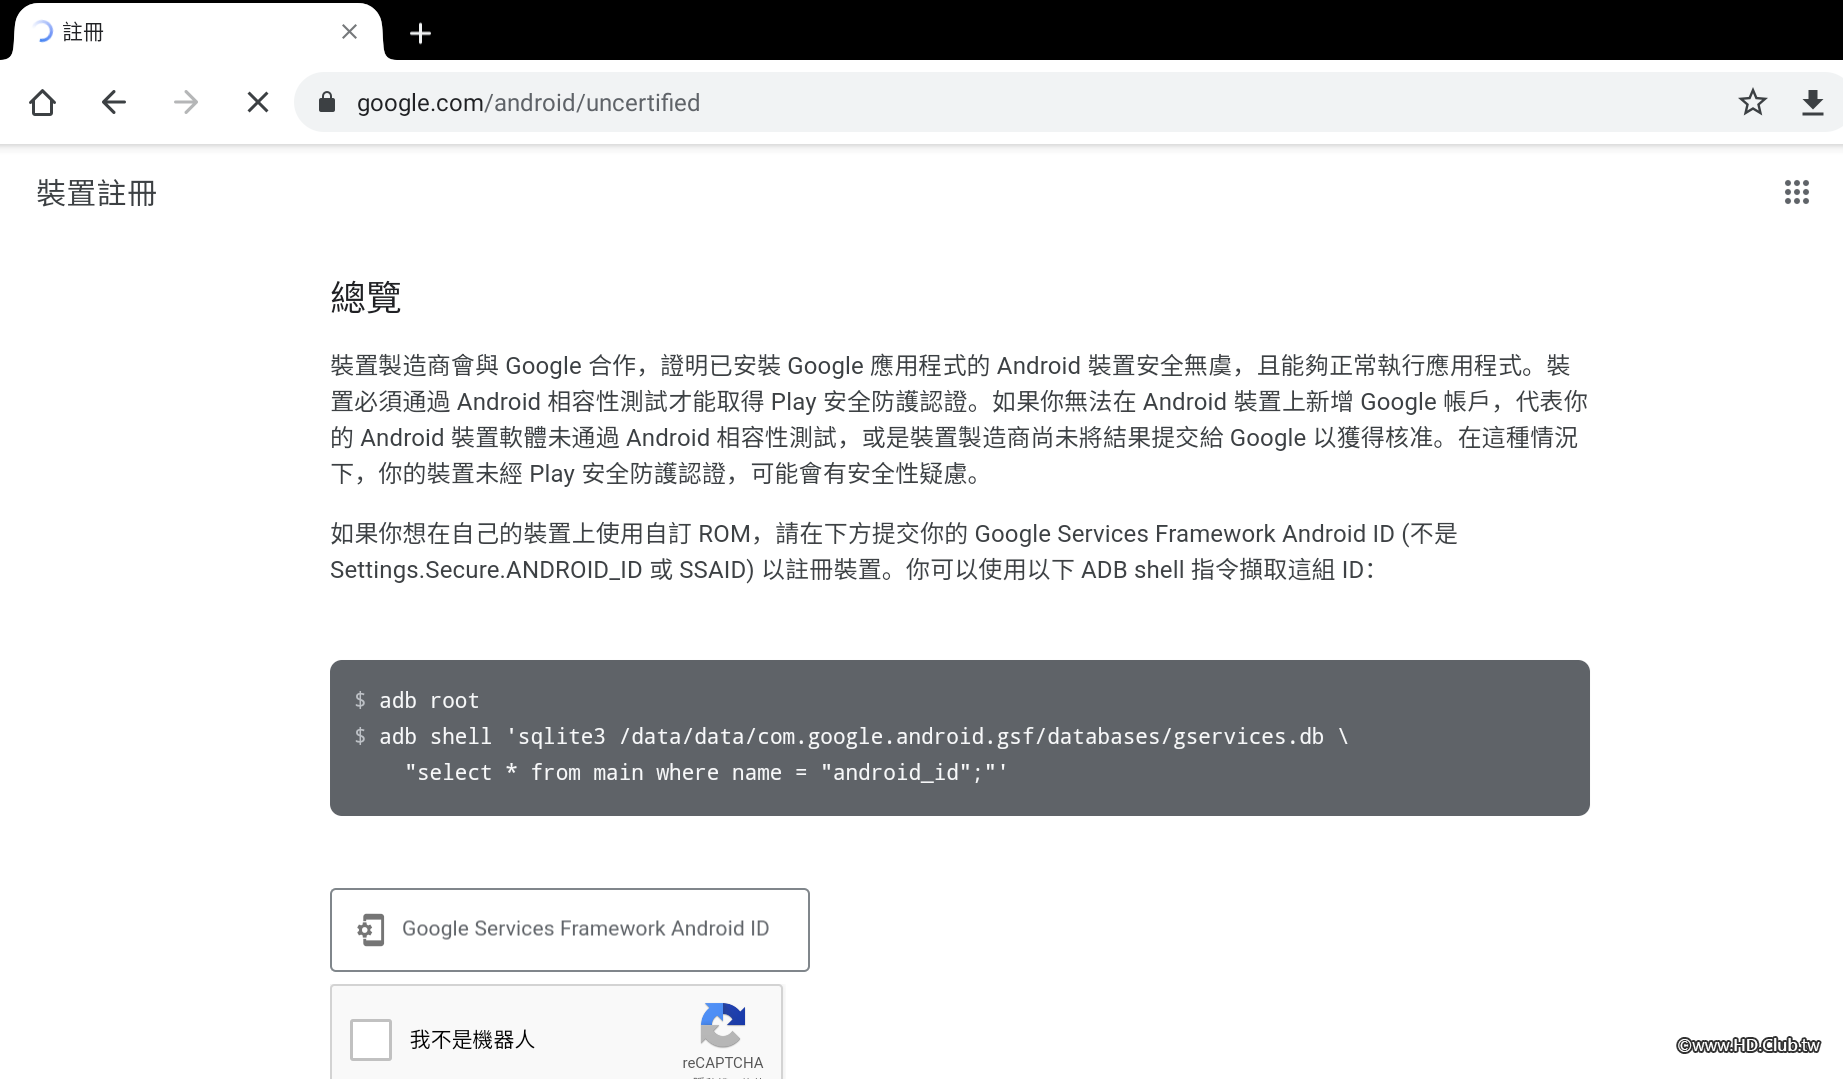Viewport: 1843px width, 1079px height.
Task: Go back using the back arrow
Action: pos(114,102)
